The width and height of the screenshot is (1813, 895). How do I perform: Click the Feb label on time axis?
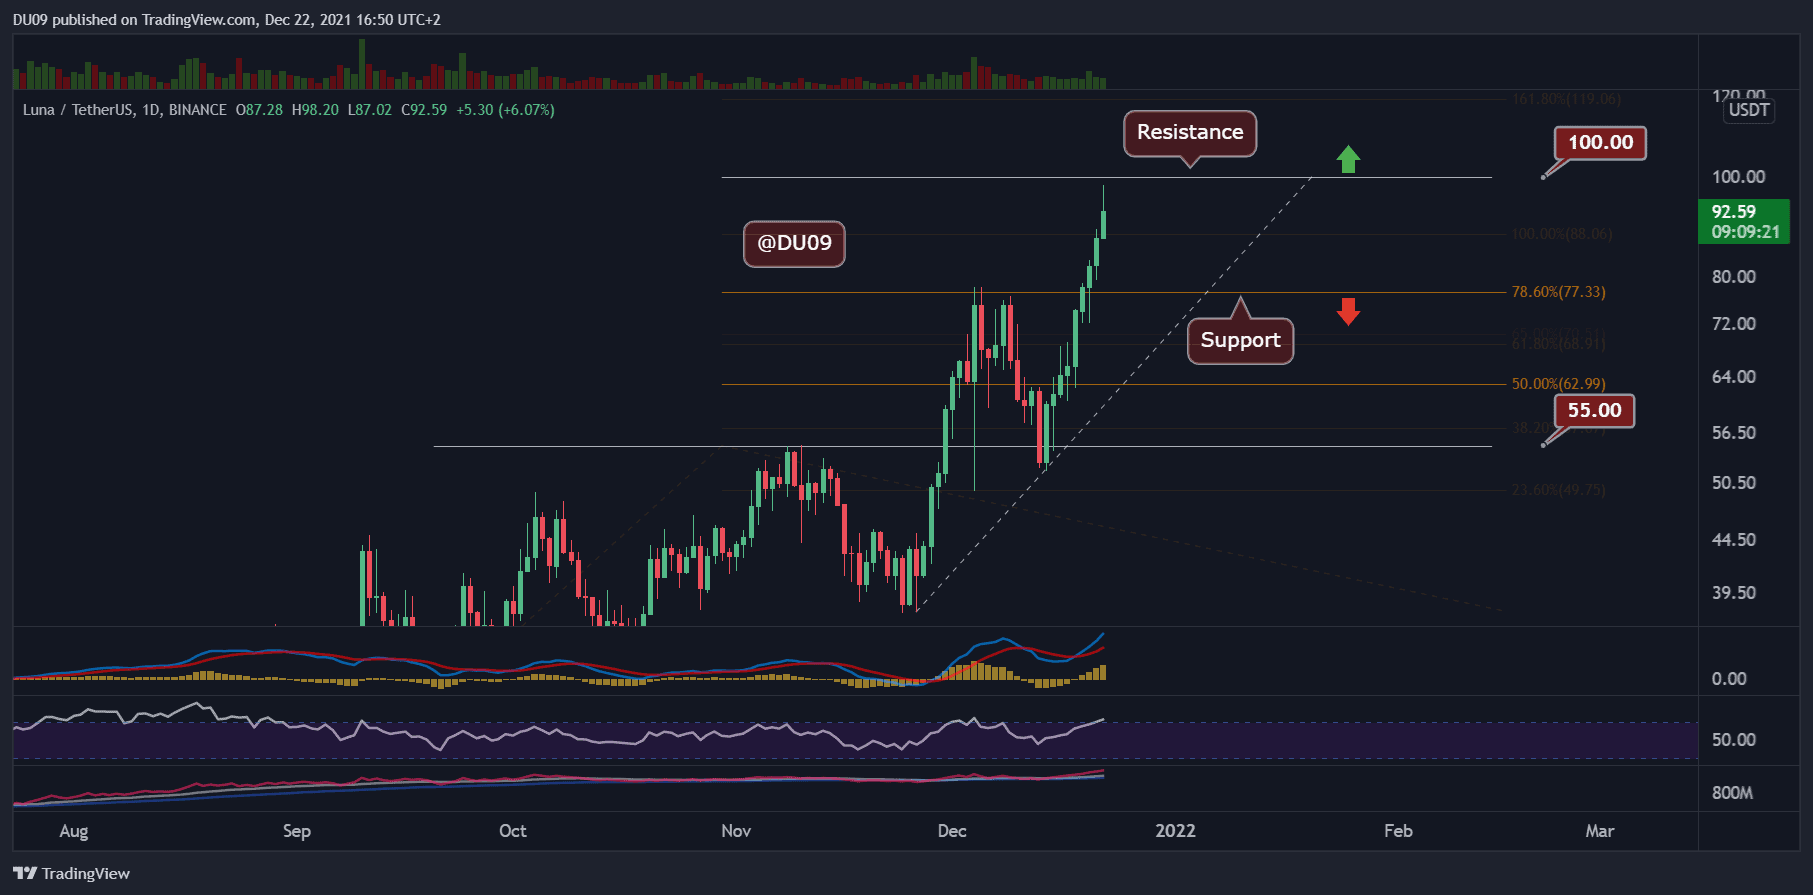(1398, 831)
